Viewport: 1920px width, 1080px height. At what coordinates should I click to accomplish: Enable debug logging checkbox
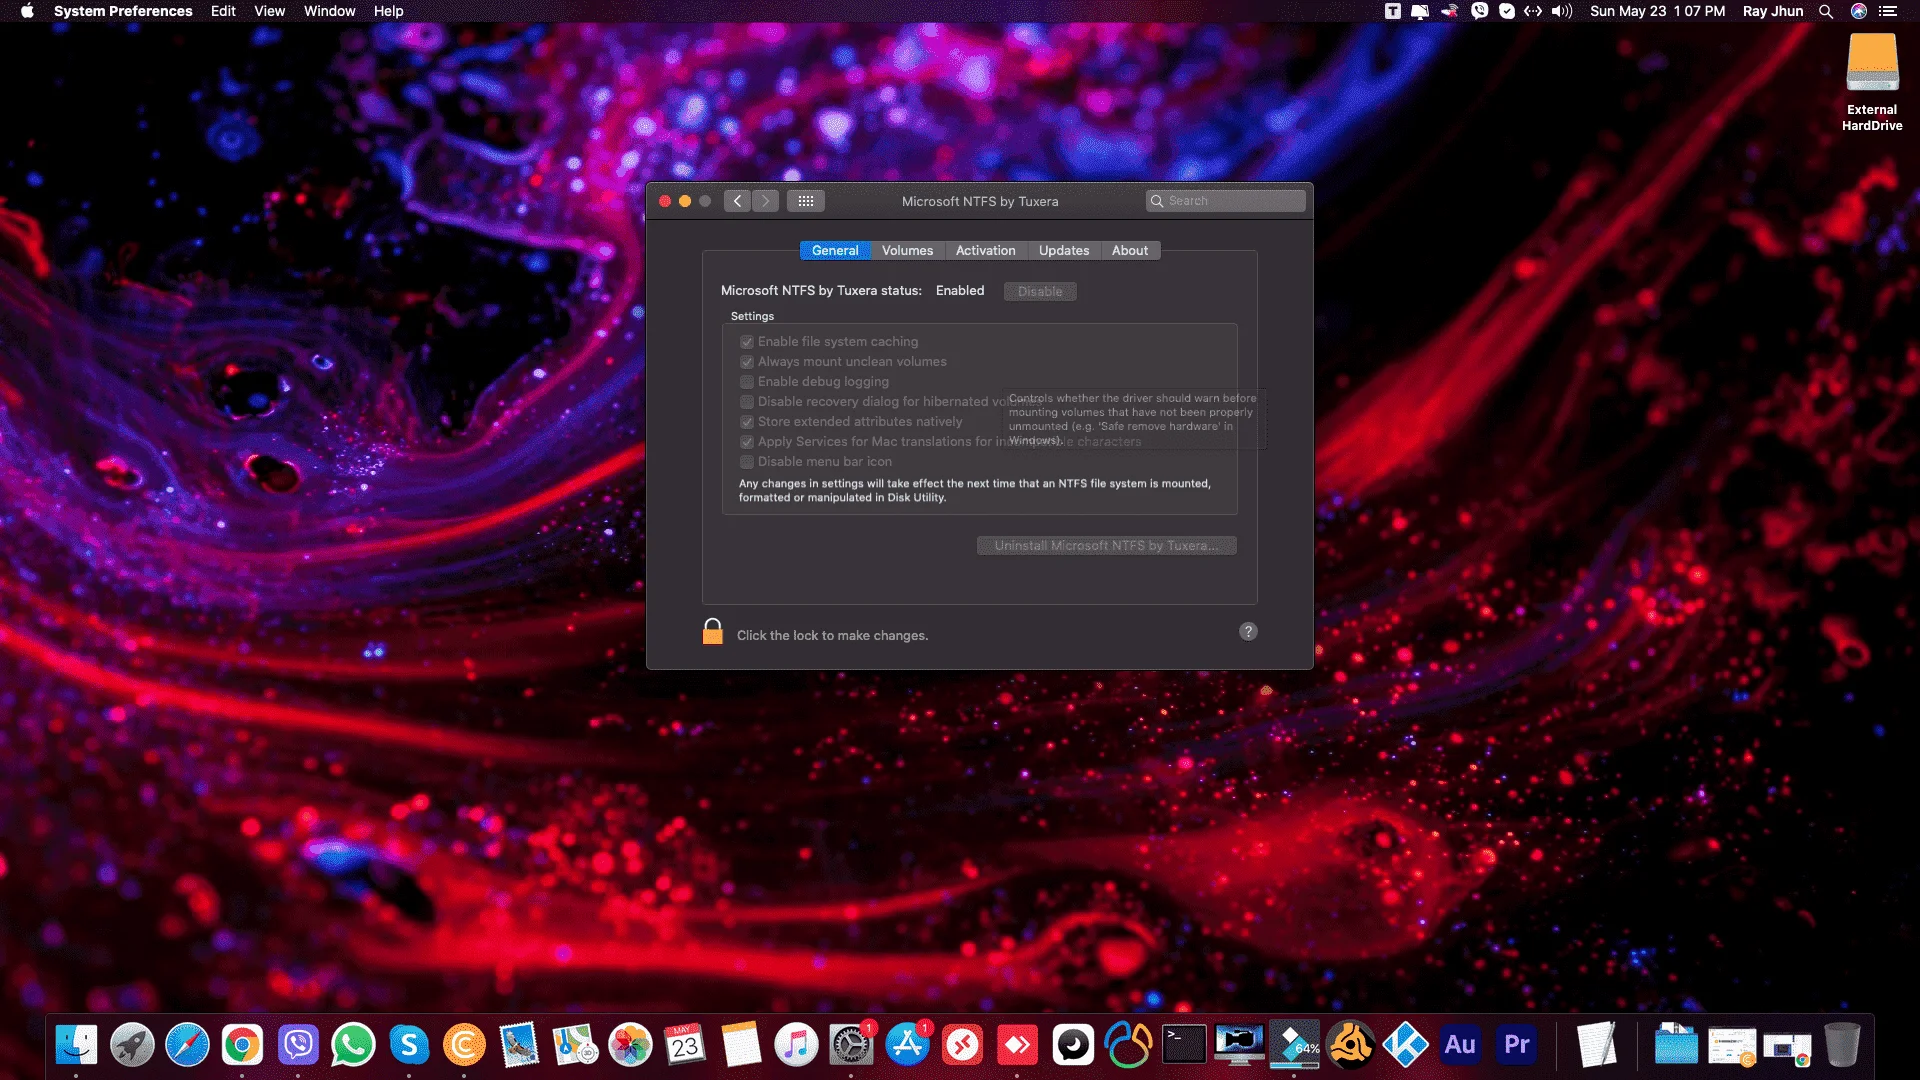[746, 382]
